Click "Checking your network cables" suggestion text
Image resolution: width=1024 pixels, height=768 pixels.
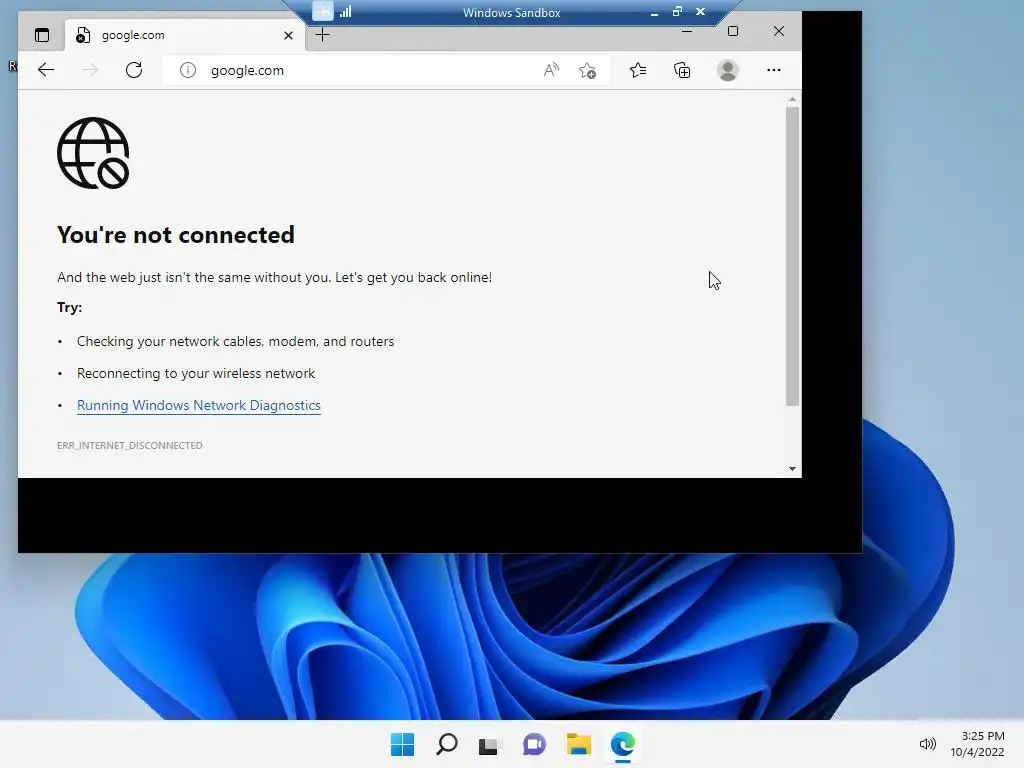coord(235,342)
